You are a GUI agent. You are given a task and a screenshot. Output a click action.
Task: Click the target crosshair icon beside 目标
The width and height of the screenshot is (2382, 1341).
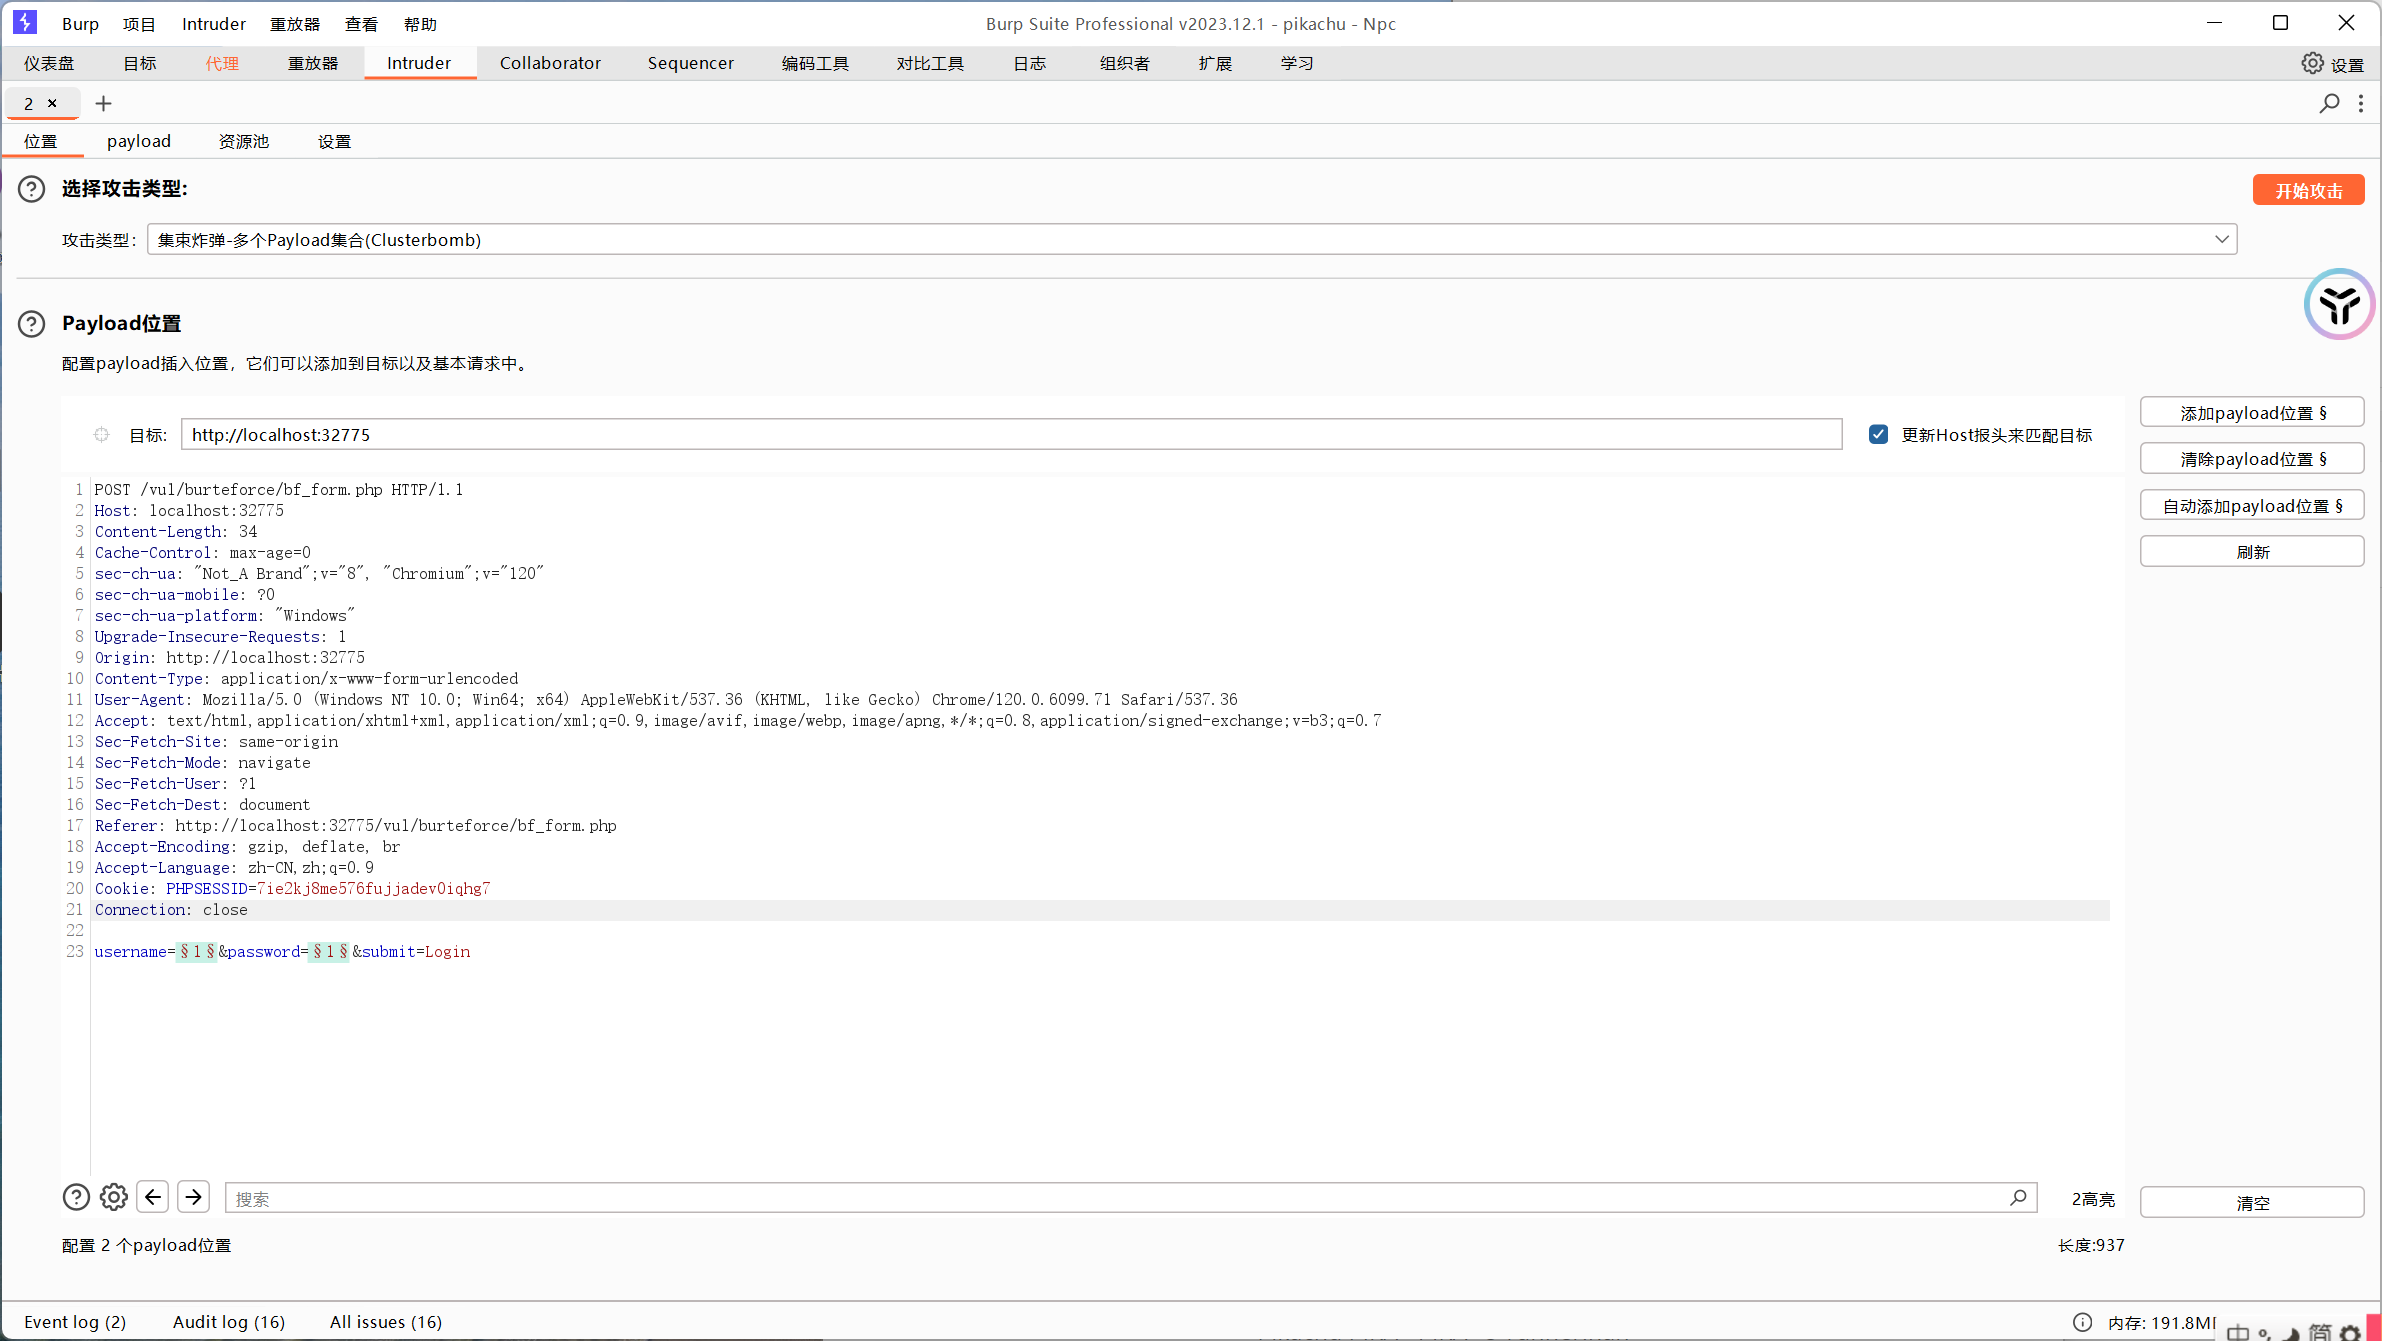coord(101,435)
